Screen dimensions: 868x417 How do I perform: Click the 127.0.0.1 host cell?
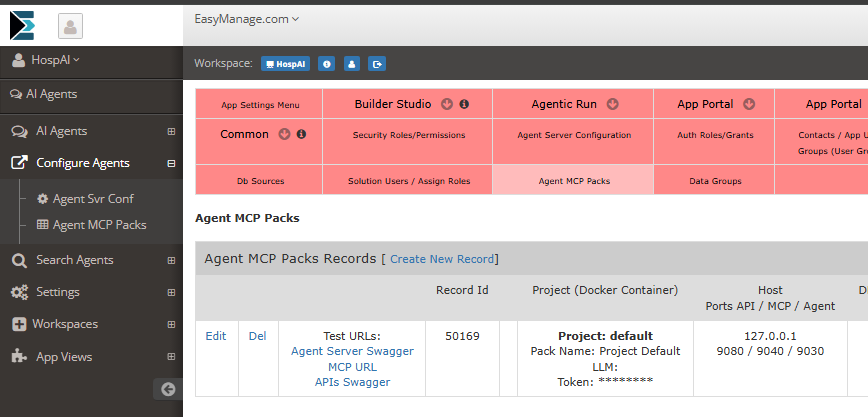coord(770,336)
